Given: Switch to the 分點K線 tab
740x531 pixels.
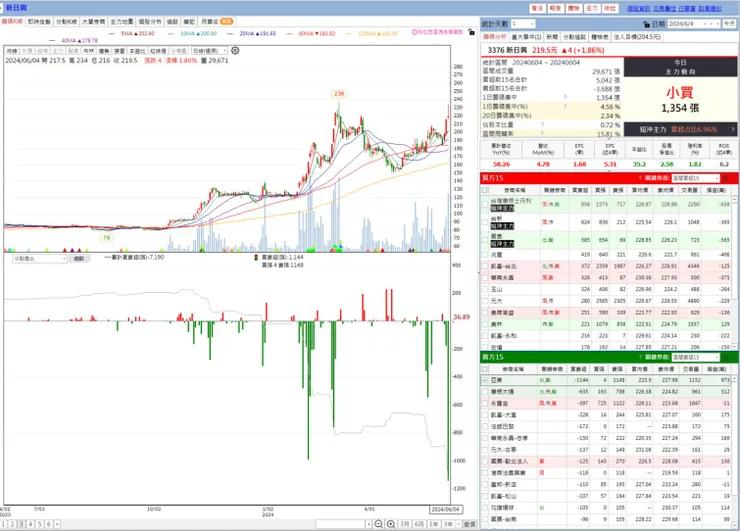Looking at the screenshot, I should click(66, 22).
